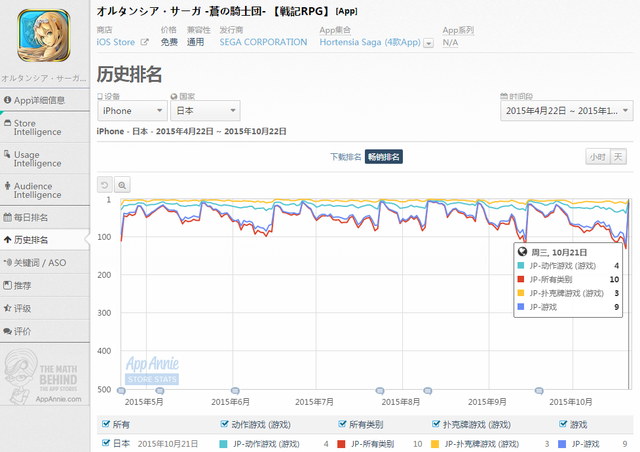The width and height of the screenshot is (640, 452).
Task: Click the event marker near 2015年6月
Action: (235, 391)
